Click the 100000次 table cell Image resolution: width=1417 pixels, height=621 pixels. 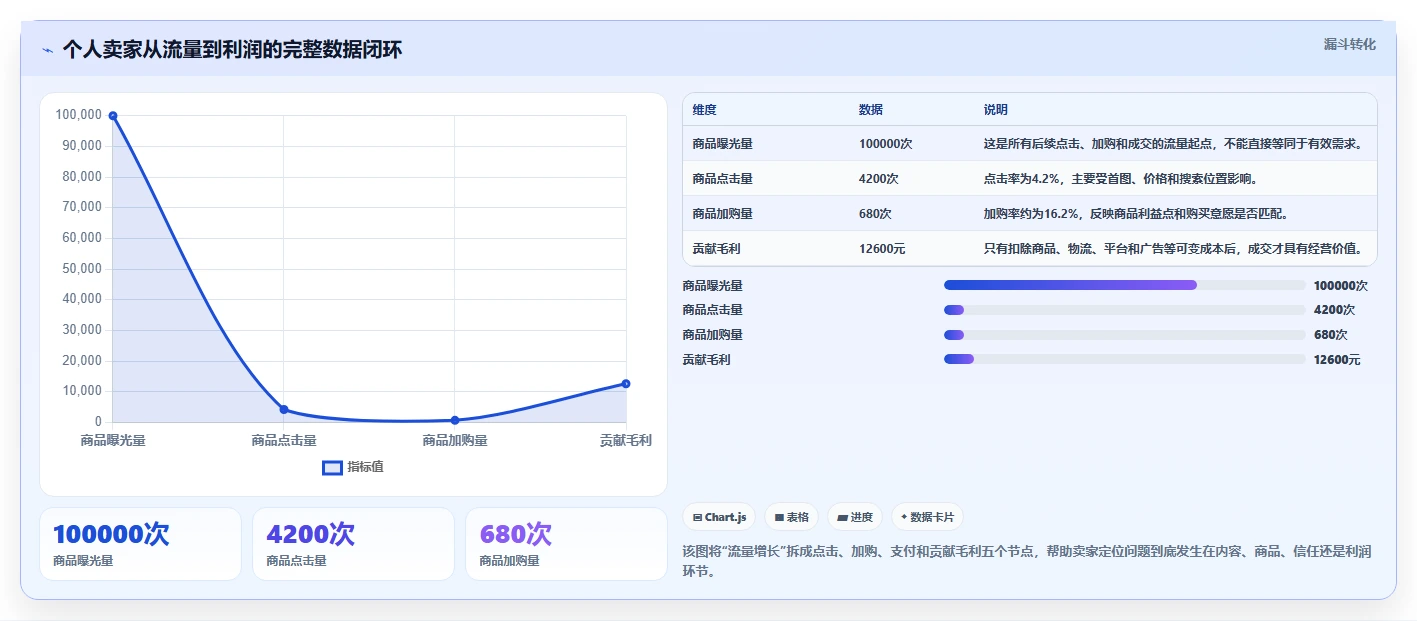click(886, 144)
